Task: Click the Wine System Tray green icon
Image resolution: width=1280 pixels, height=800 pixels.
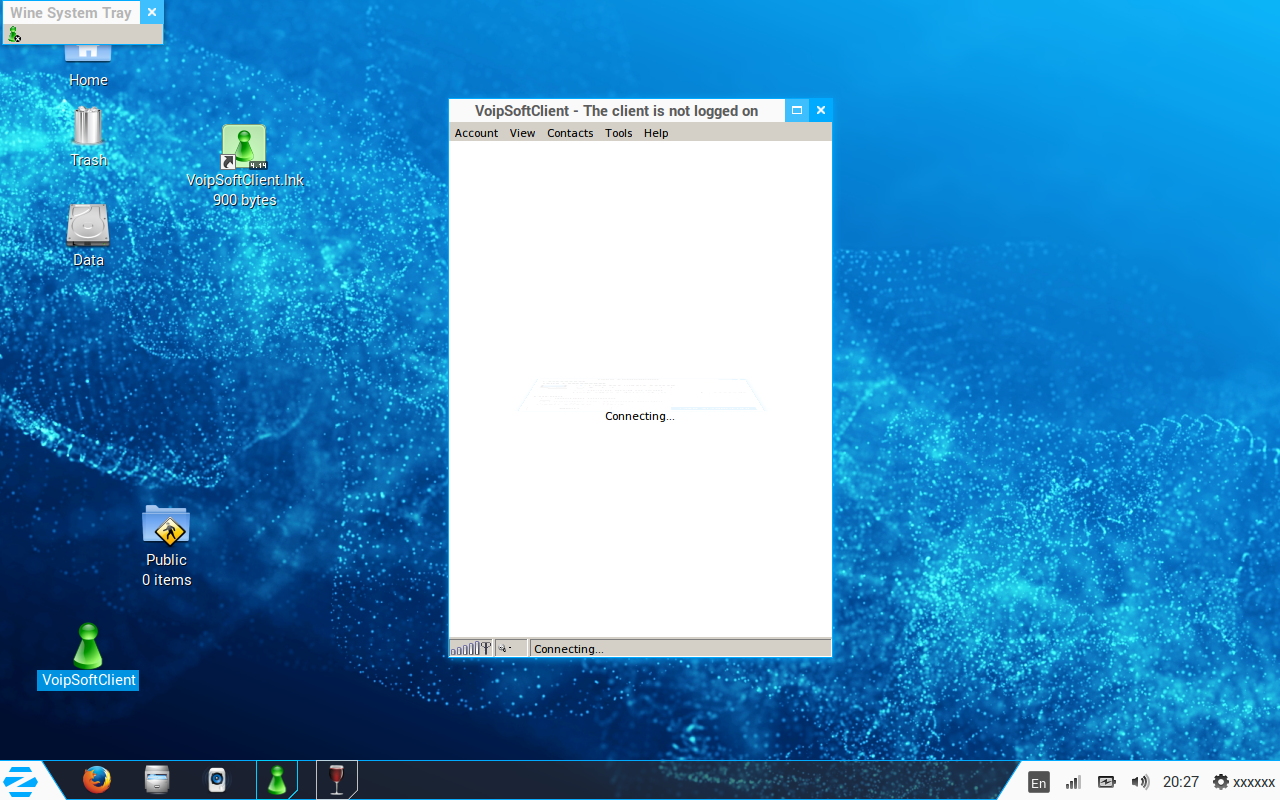Action: [x=14, y=34]
